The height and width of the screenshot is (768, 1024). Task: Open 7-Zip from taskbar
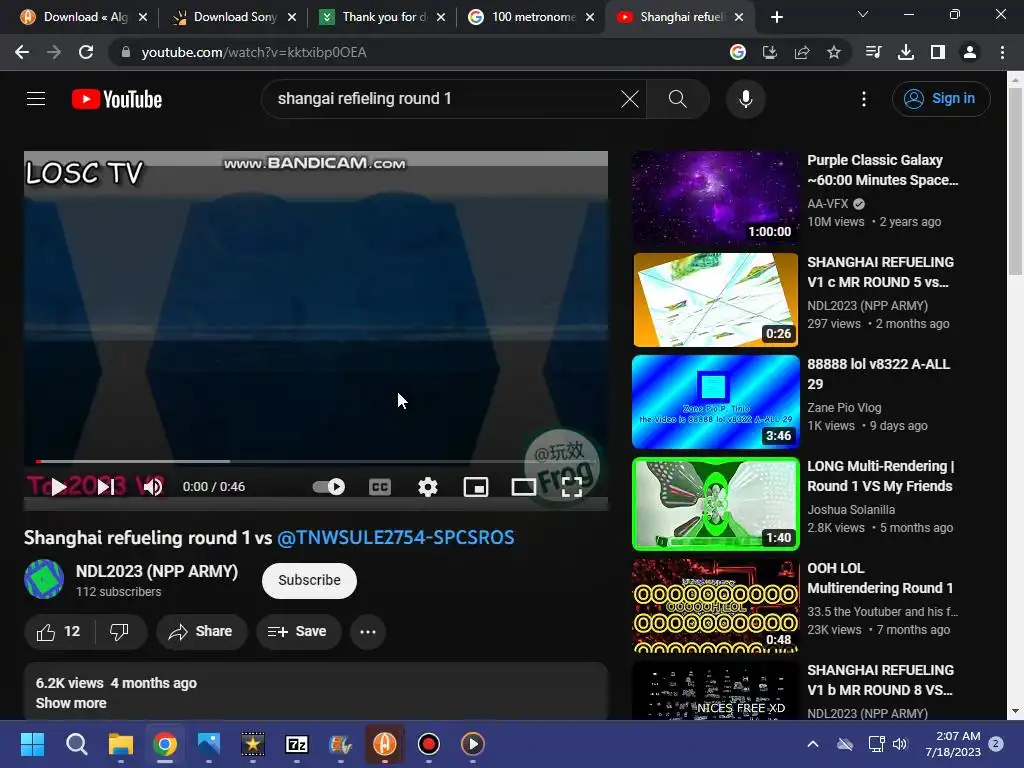297,744
